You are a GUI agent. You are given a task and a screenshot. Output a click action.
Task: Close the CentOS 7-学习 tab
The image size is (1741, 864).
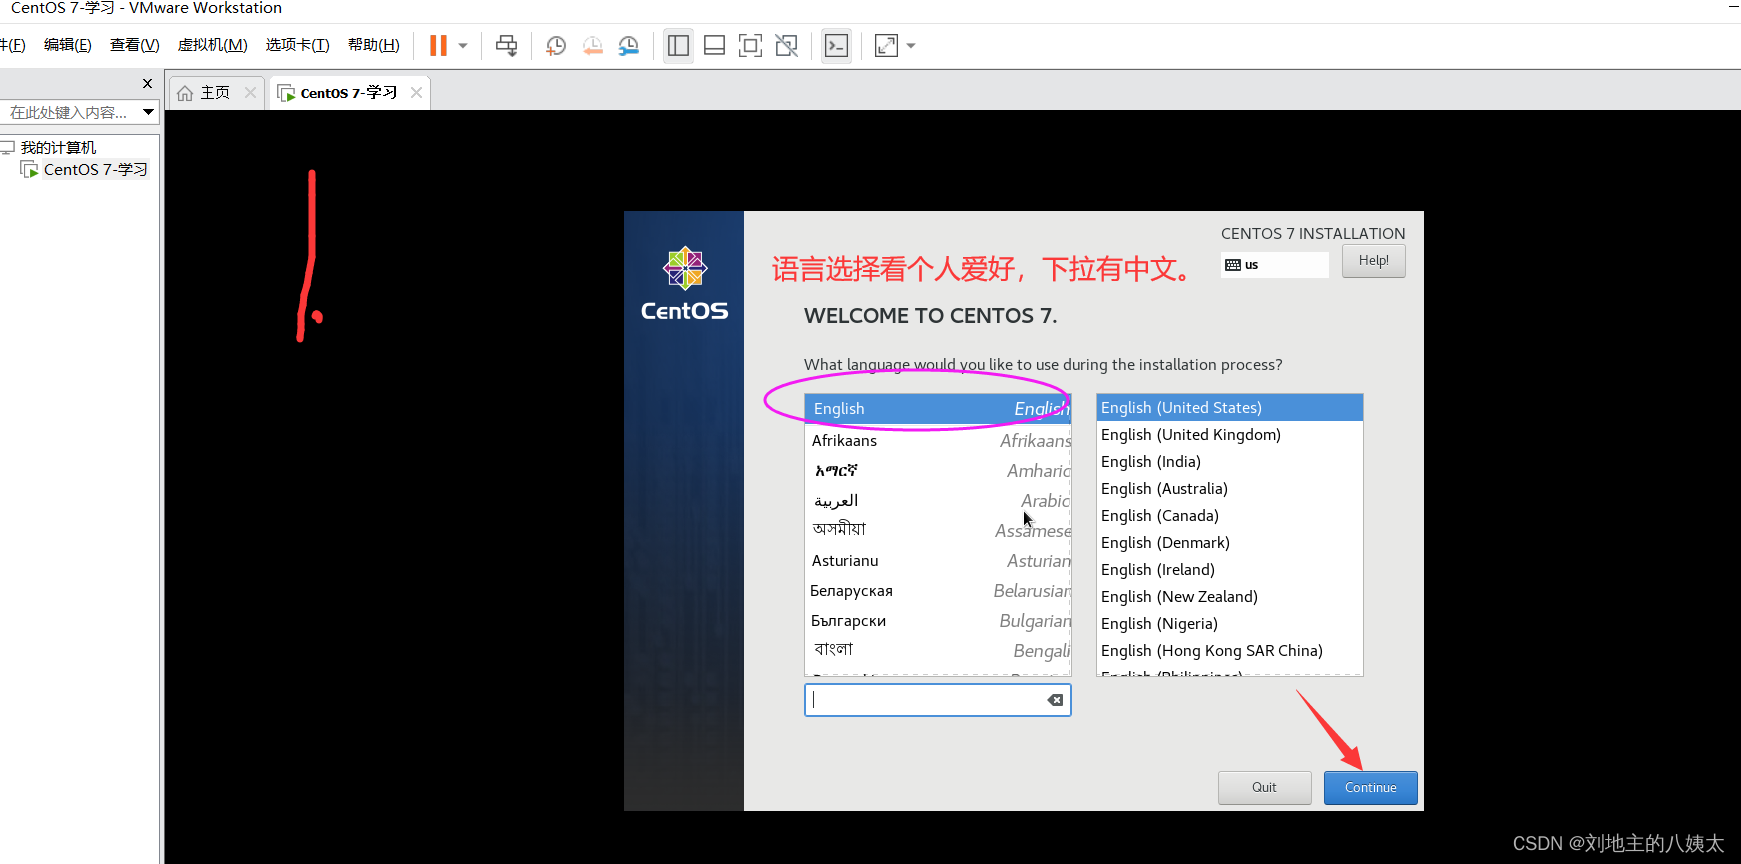(x=416, y=93)
